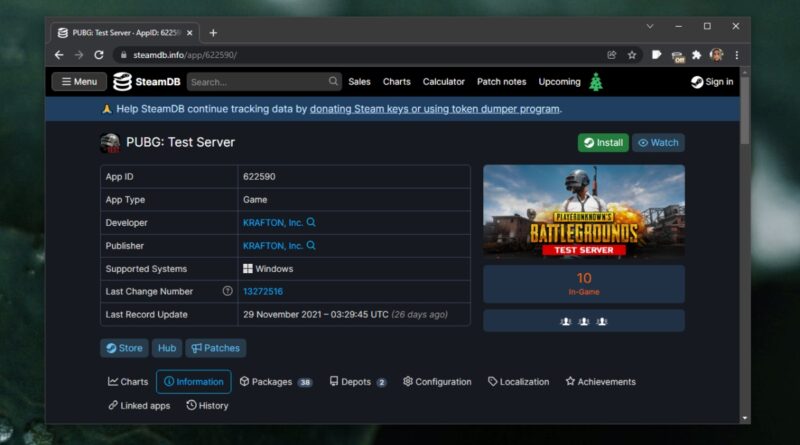Open the extensions puzzle icon
This screenshot has height=445, width=800.
(696, 55)
